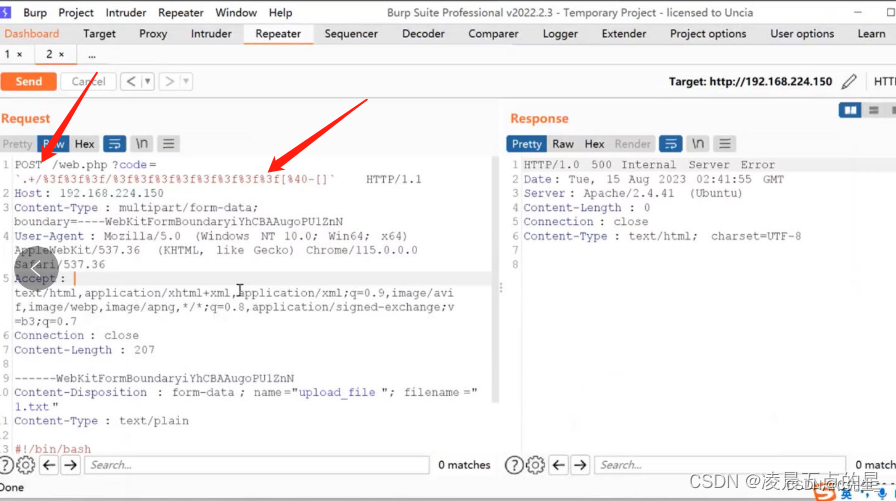Open the Burp menu
896x501 pixels.
click(35, 12)
